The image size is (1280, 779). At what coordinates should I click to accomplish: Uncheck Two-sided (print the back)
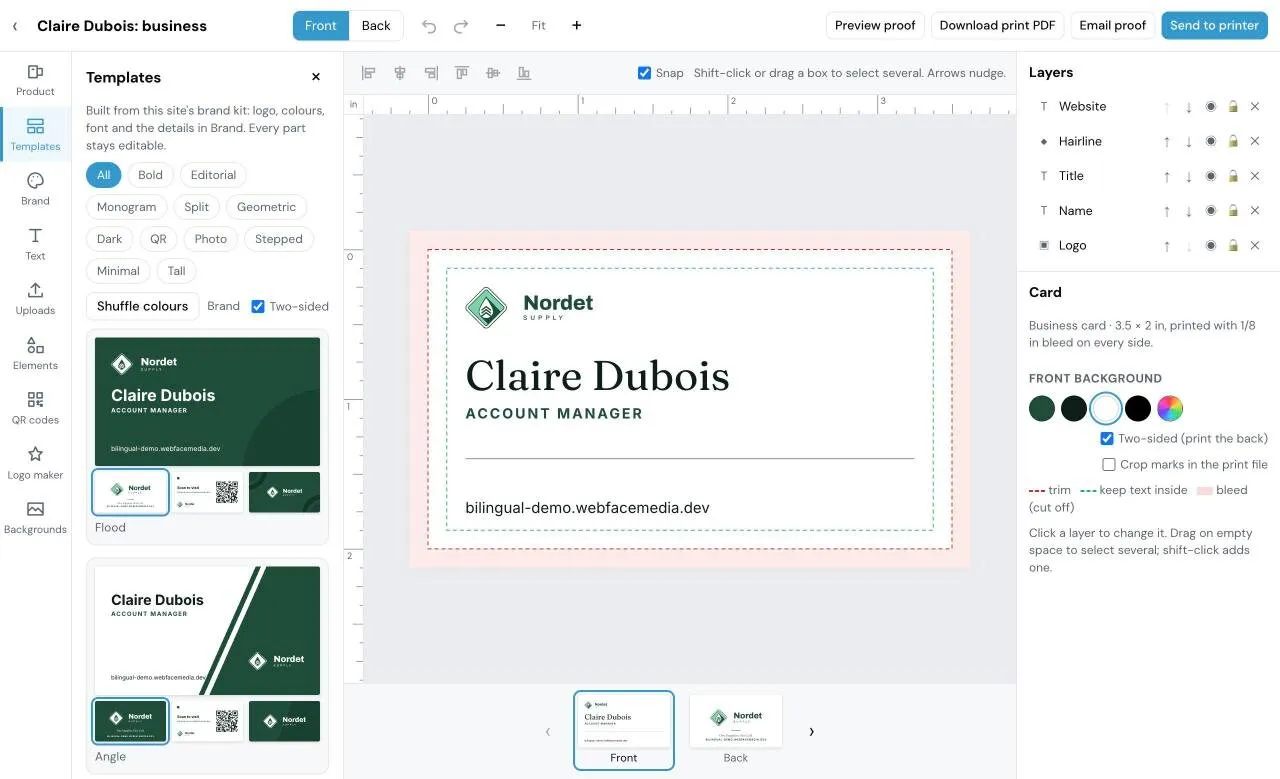(1107, 439)
